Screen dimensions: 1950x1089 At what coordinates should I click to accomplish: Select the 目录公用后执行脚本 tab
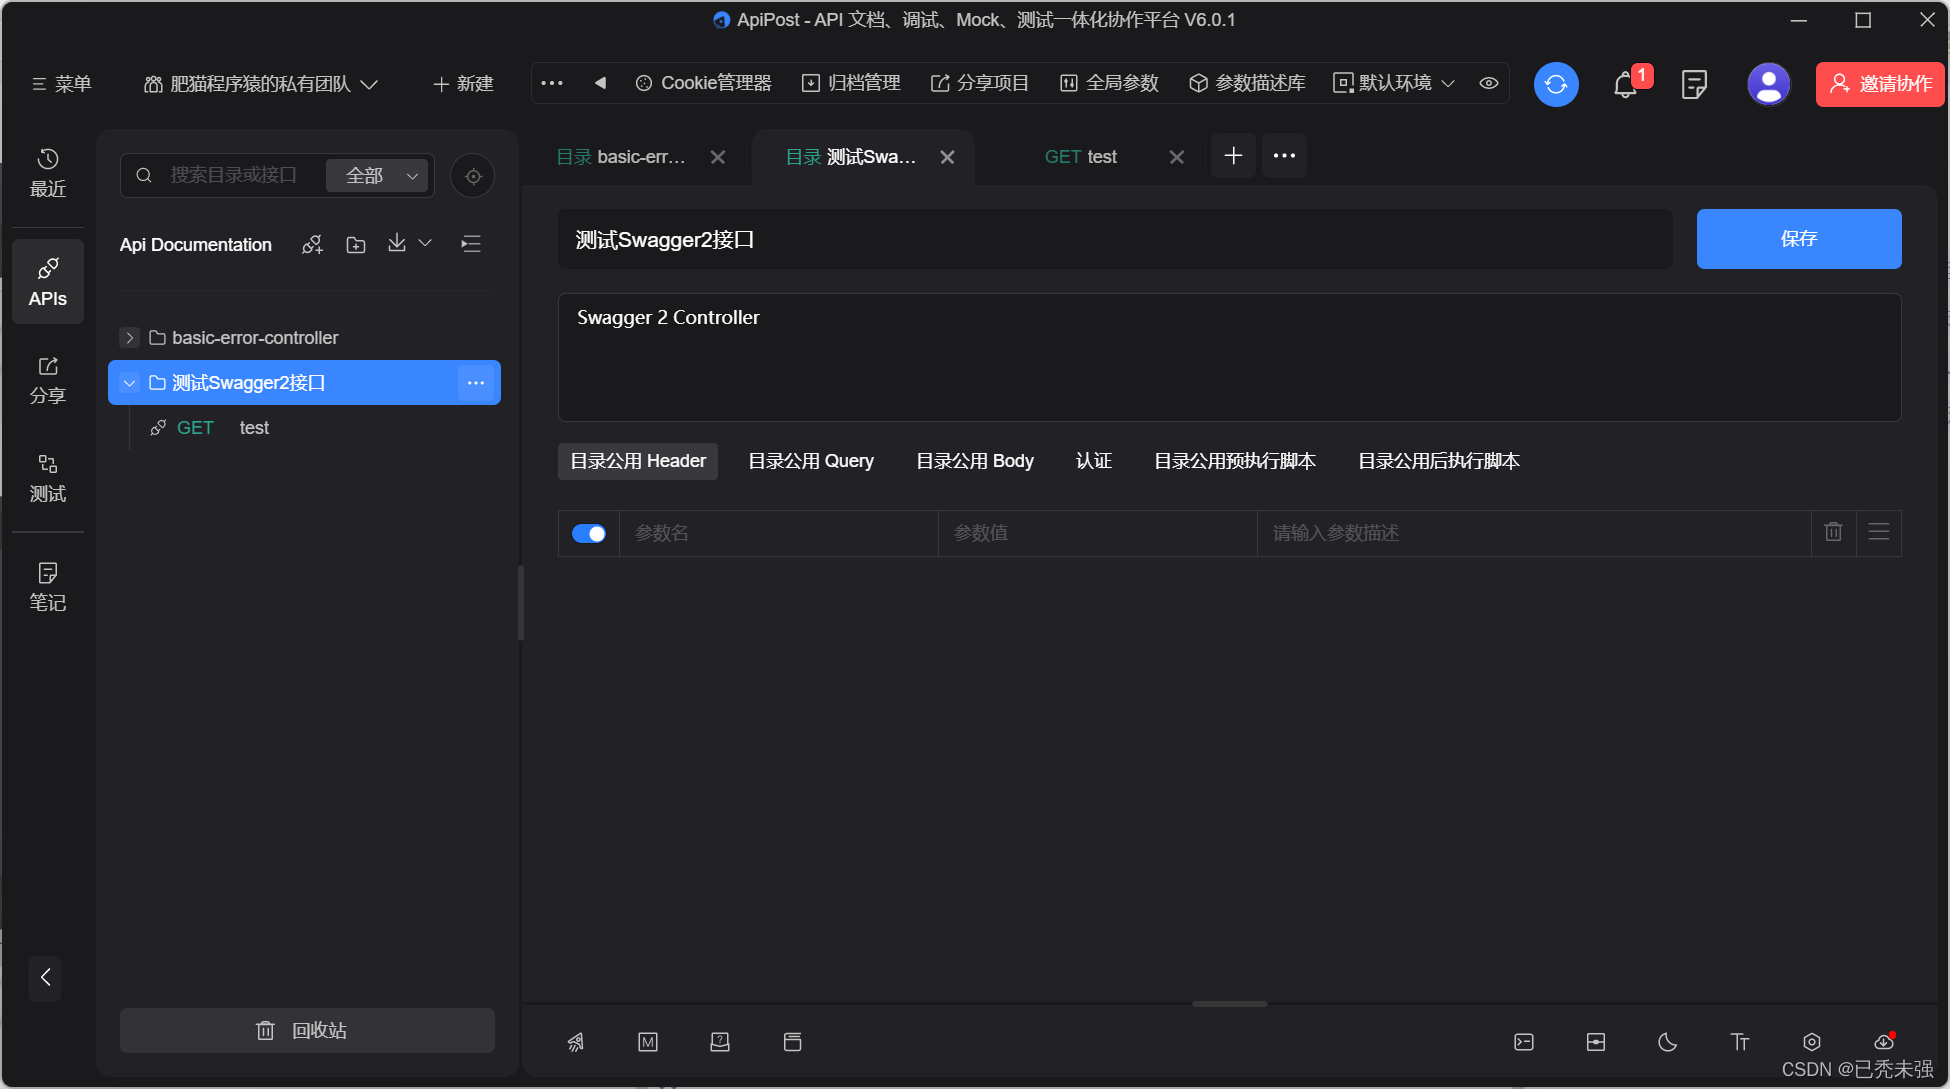1439,461
